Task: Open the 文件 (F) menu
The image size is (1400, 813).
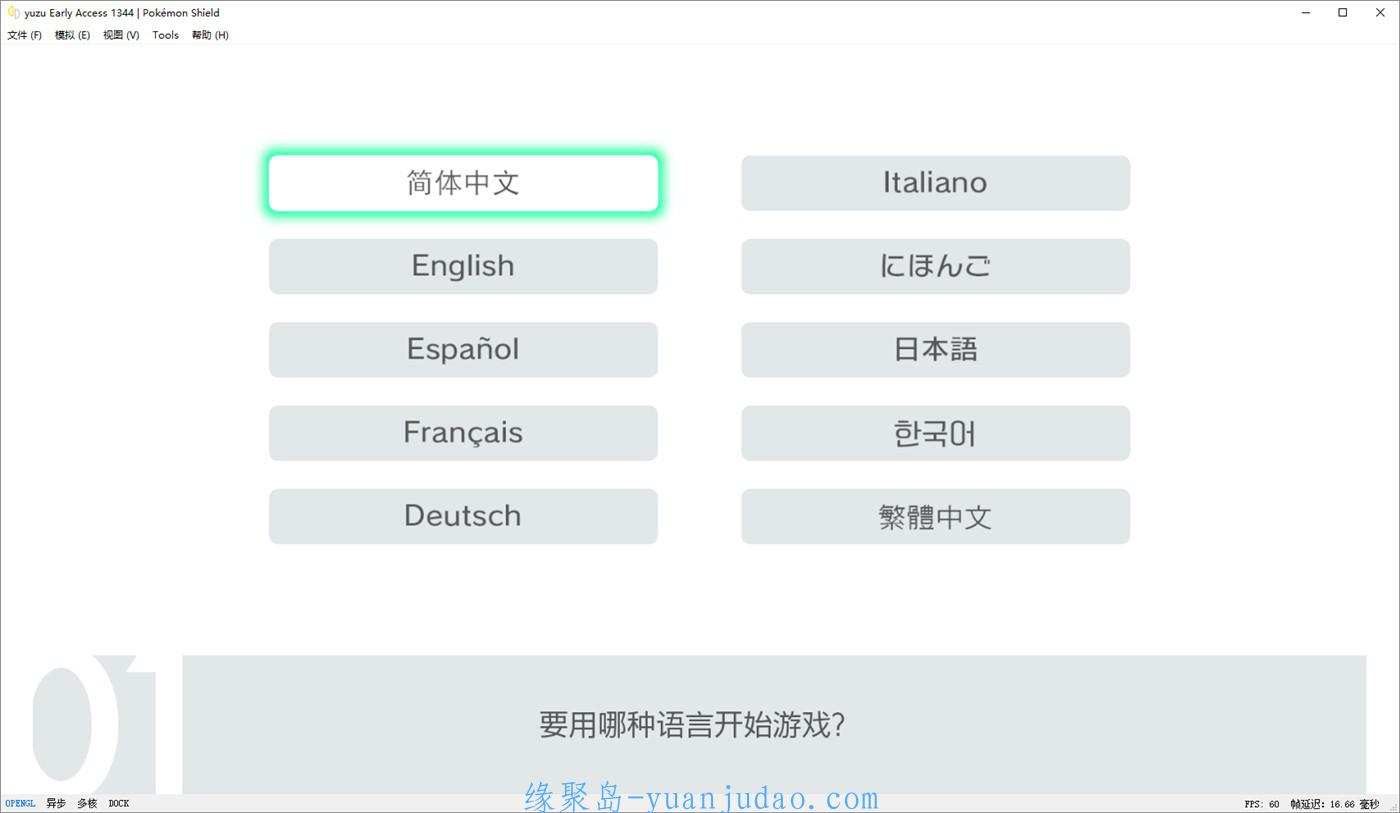Action: click(25, 35)
